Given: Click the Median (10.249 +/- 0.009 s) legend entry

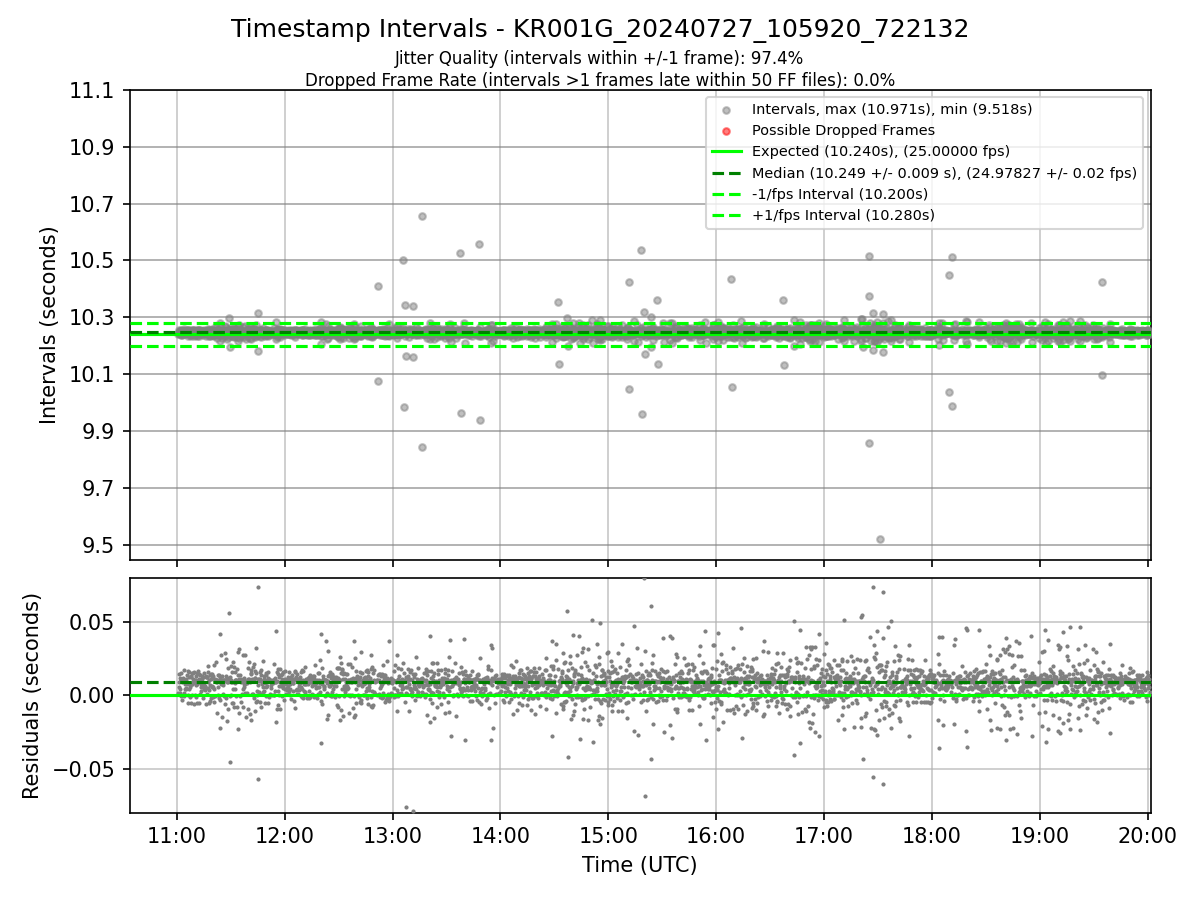Looking at the screenshot, I should 944,172.
